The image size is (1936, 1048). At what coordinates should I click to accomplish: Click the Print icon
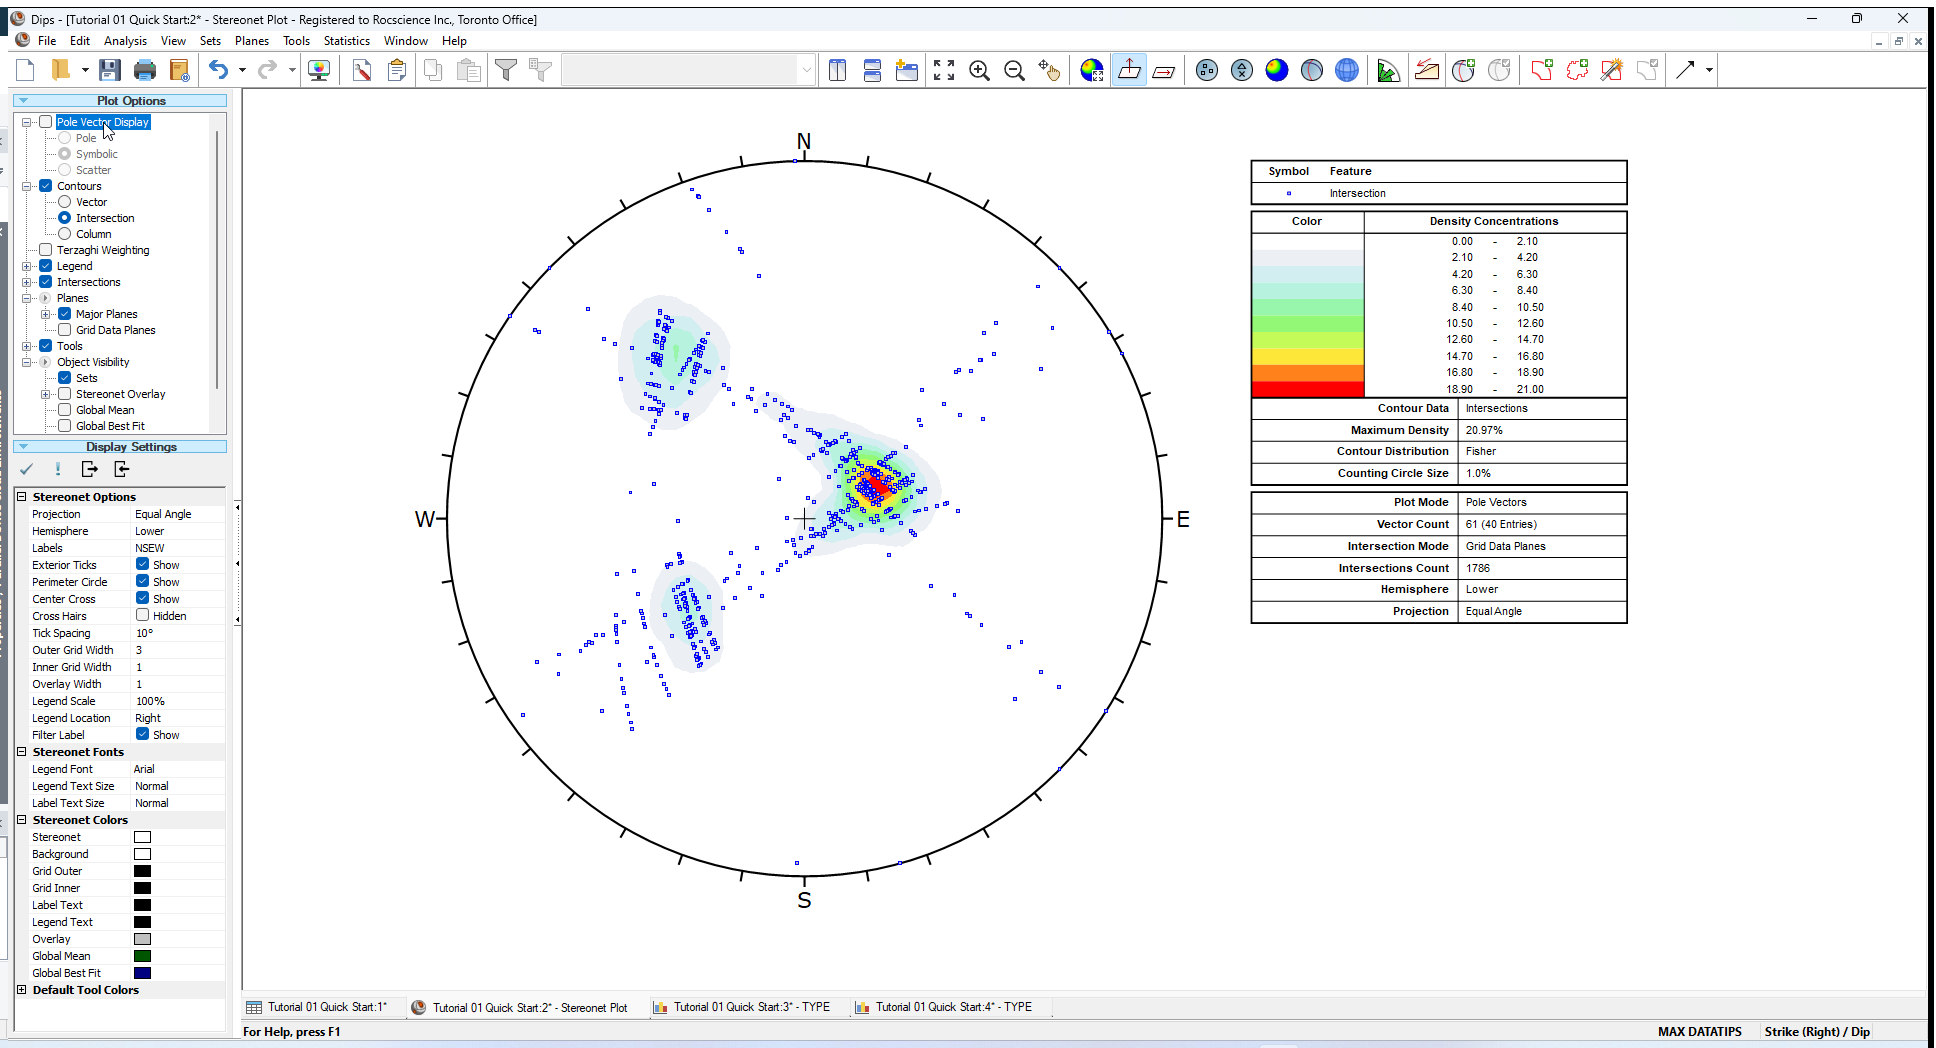click(x=145, y=69)
